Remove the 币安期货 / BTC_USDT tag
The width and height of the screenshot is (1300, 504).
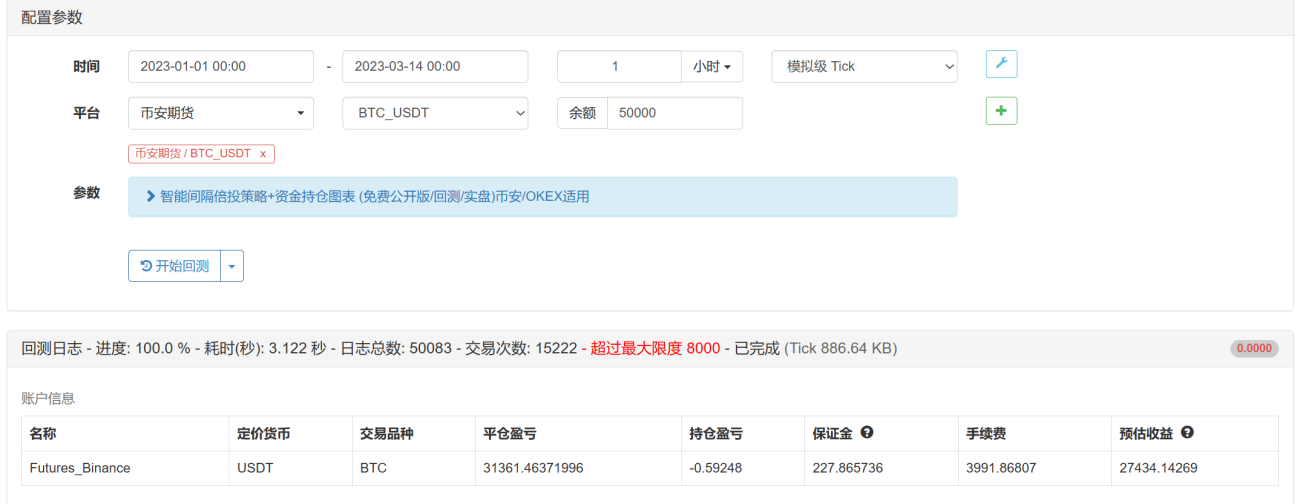click(x=263, y=154)
